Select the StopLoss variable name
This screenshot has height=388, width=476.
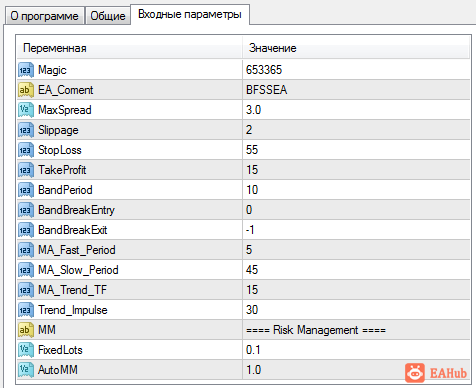click(x=60, y=150)
